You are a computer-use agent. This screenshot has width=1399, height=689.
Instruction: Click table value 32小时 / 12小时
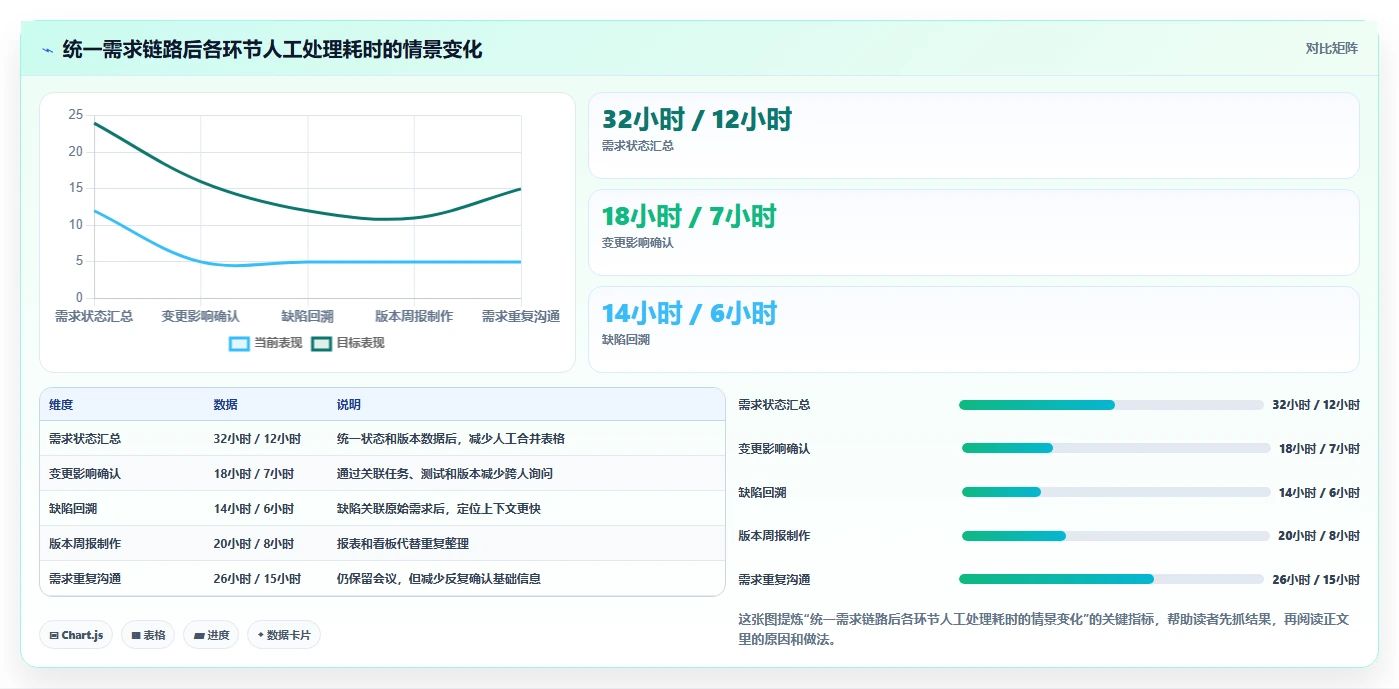pos(257,439)
